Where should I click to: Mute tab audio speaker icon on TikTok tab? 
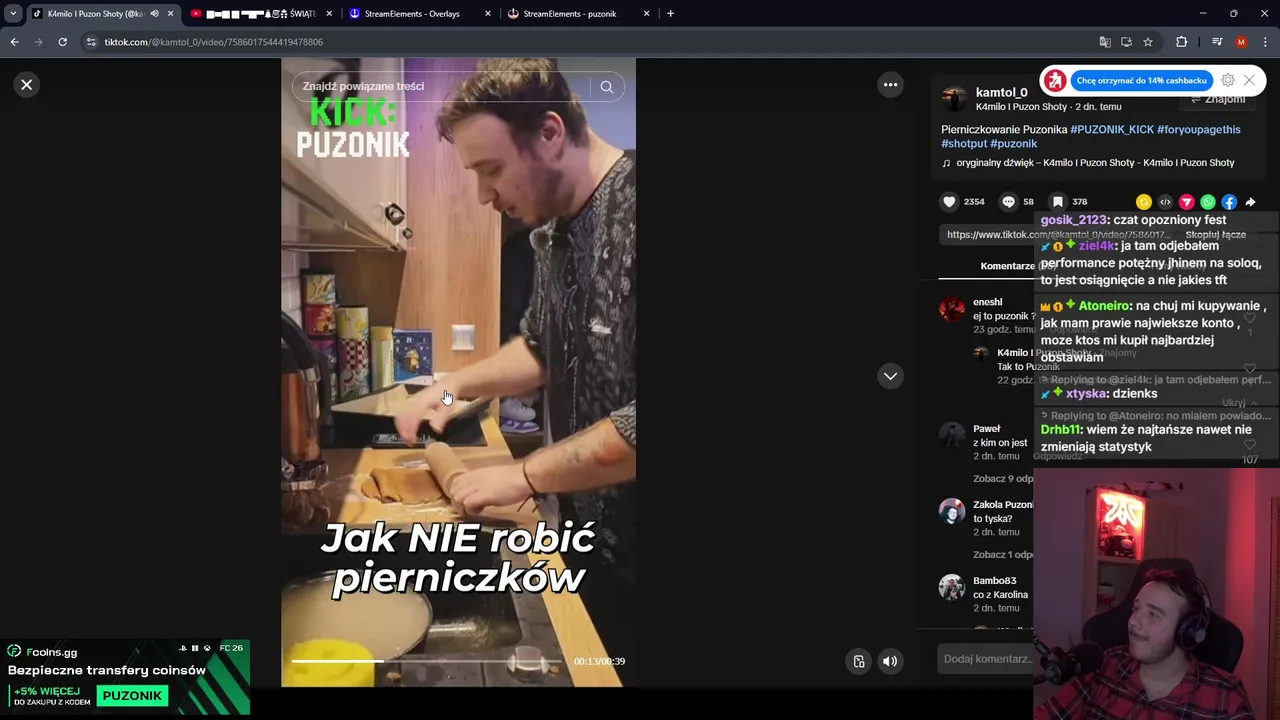coord(154,14)
